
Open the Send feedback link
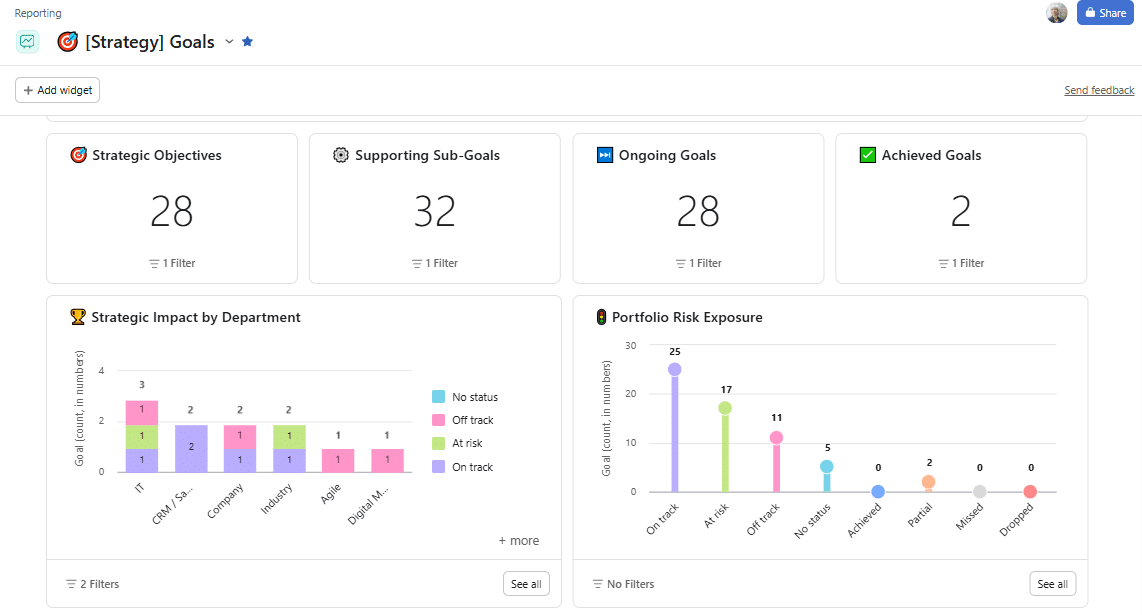point(1099,90)
